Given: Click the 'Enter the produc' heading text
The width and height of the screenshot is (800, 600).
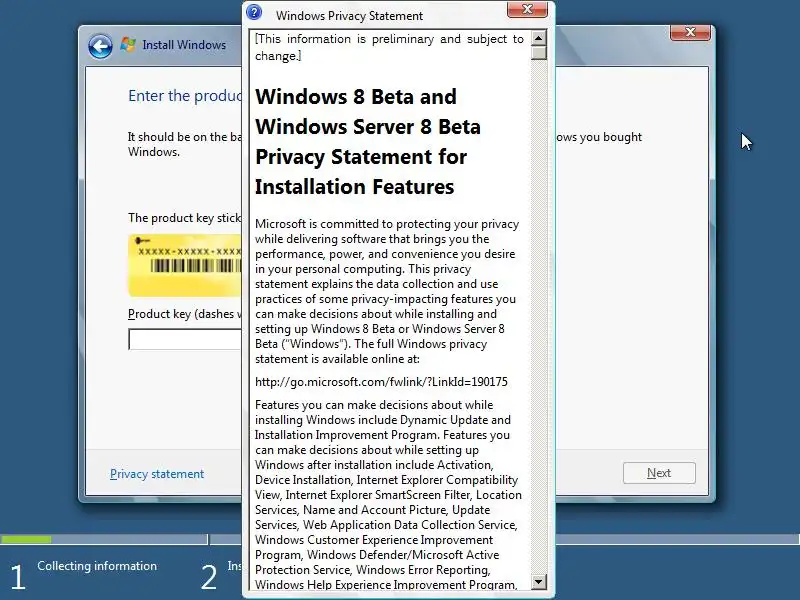Looking at the screenshot, I should point(185,95).
